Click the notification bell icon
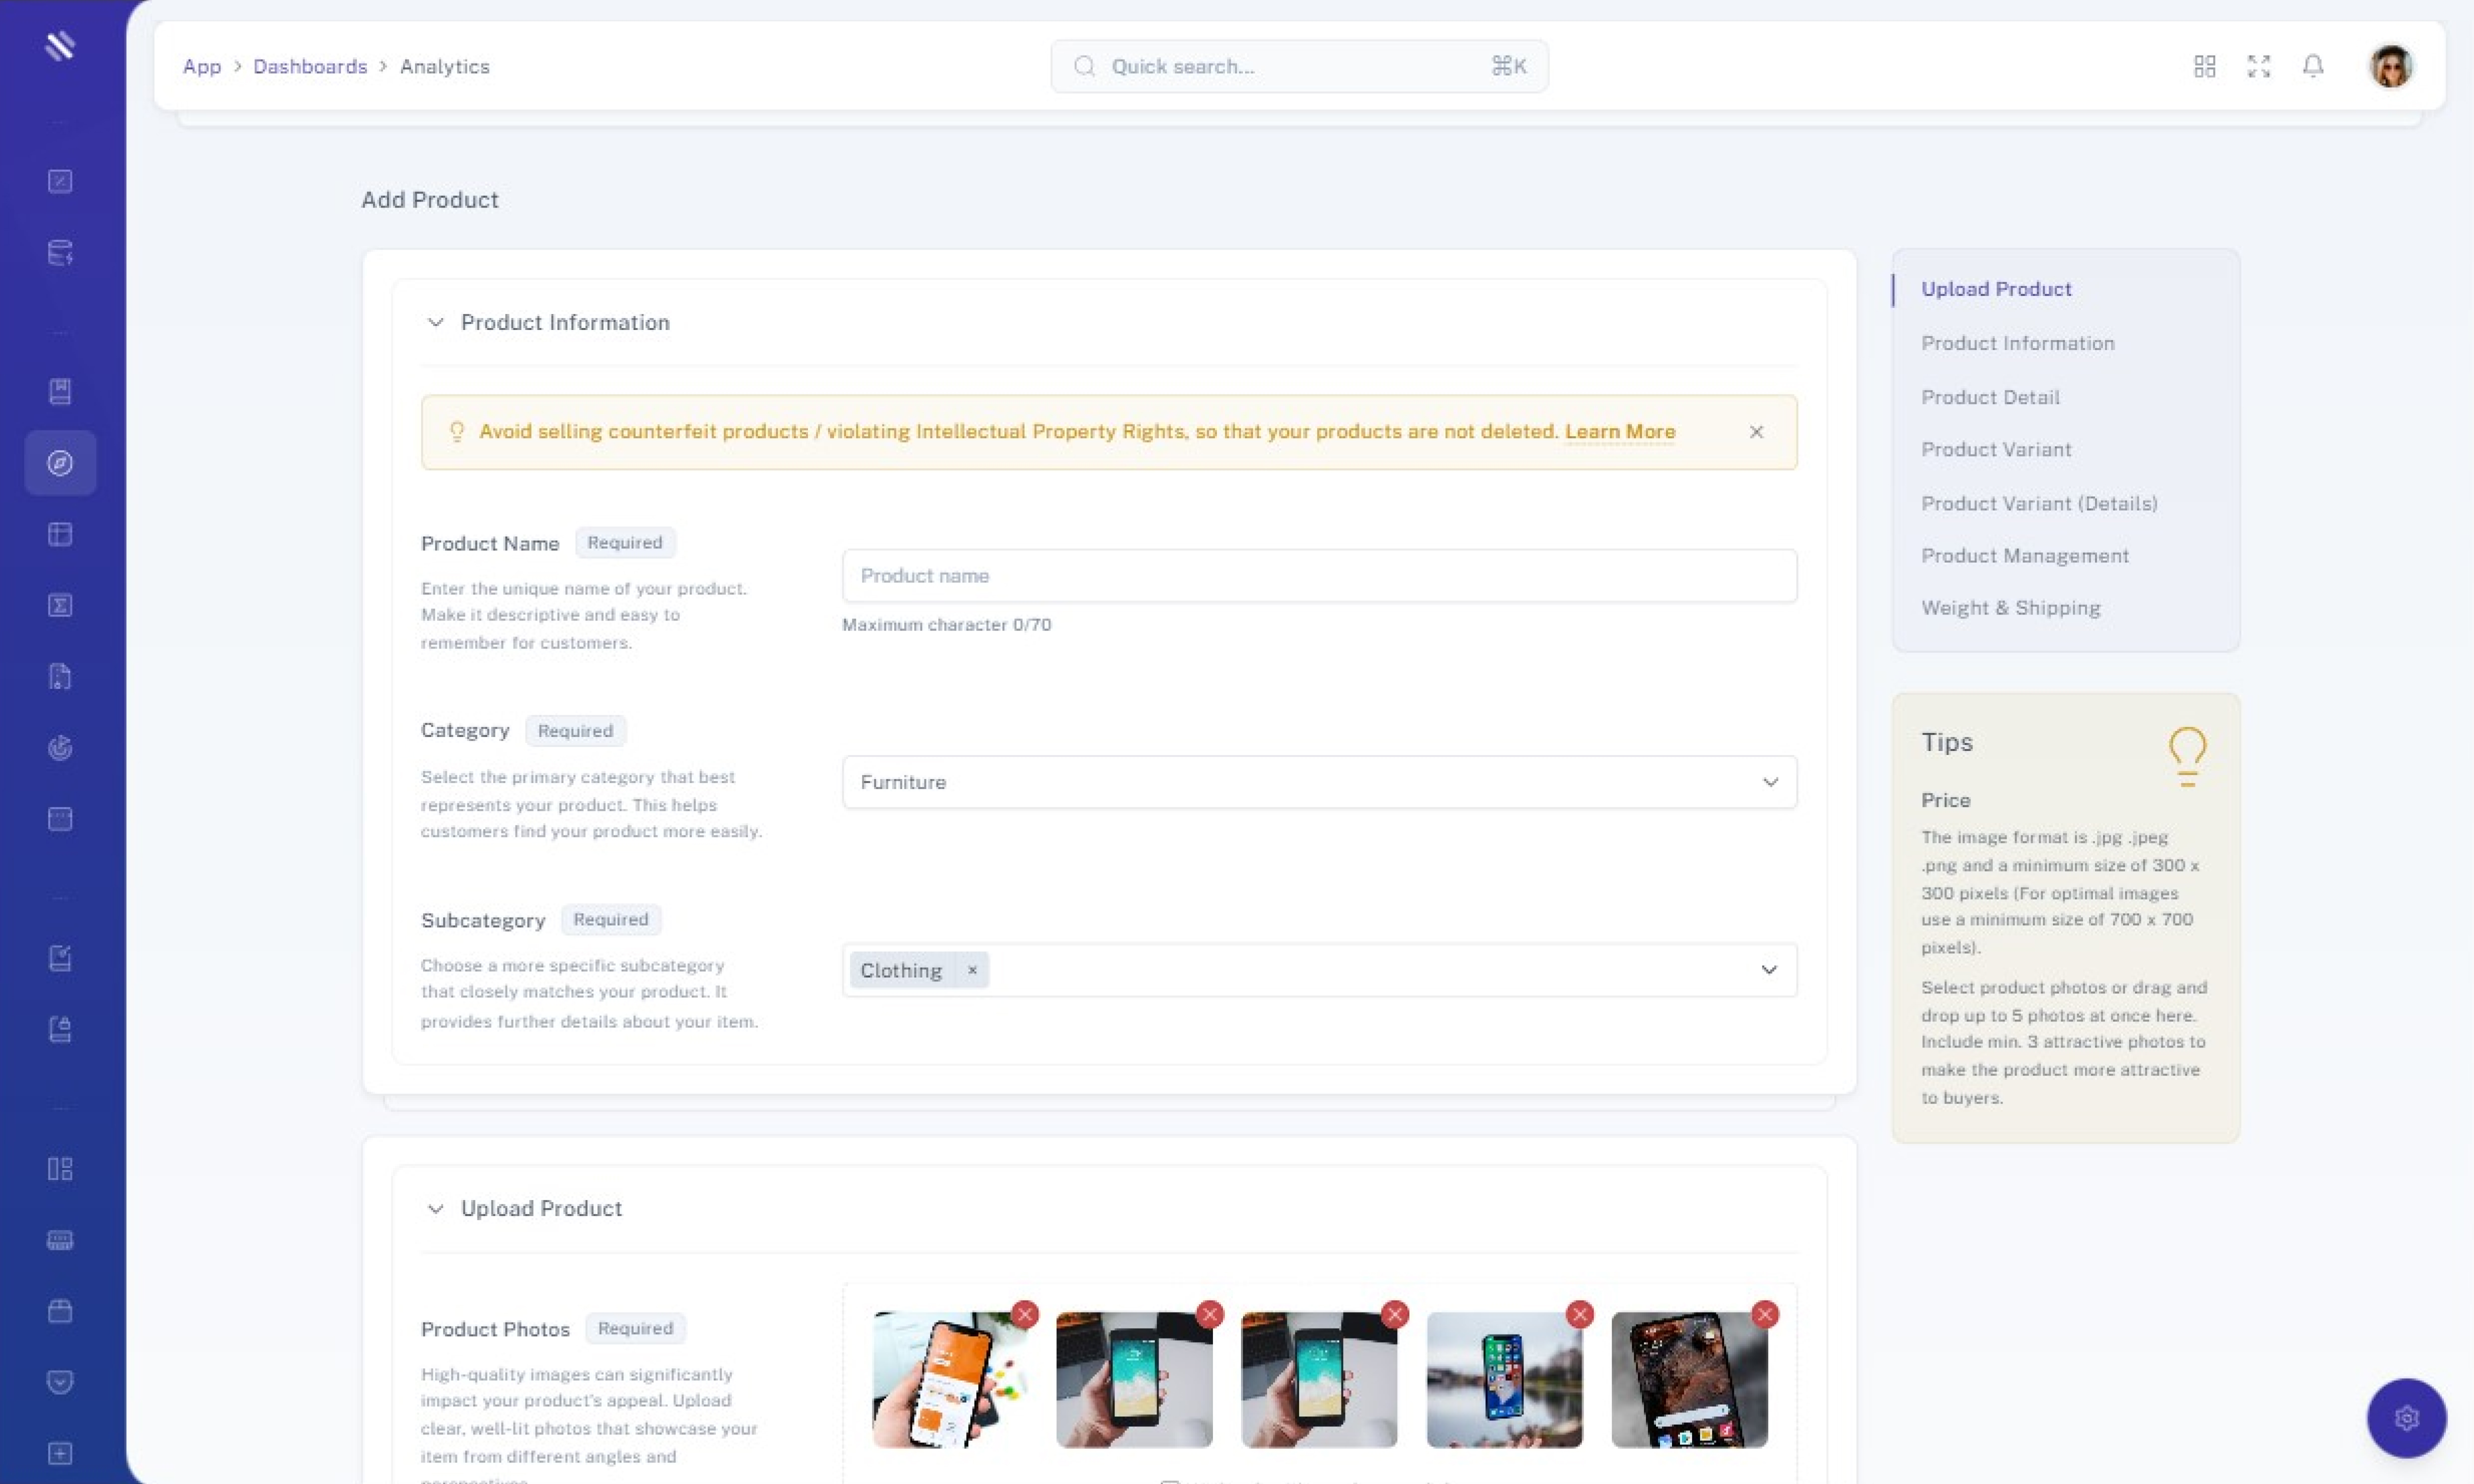This screenshot has width=2474, height=1484. tap(2312, 66)
